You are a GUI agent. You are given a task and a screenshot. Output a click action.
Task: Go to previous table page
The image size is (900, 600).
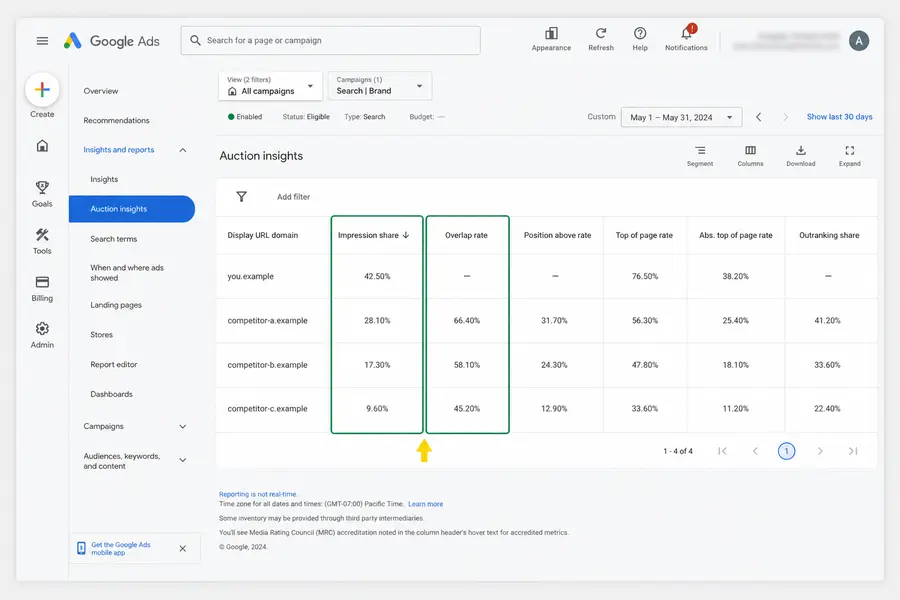click(755, 451)
